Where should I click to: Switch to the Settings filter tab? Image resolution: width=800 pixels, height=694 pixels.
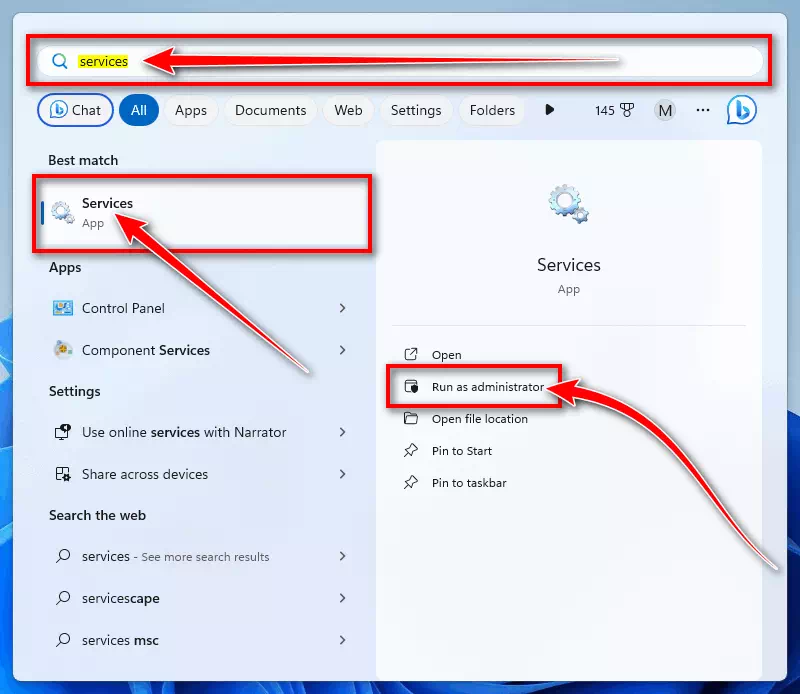[416, 110]
